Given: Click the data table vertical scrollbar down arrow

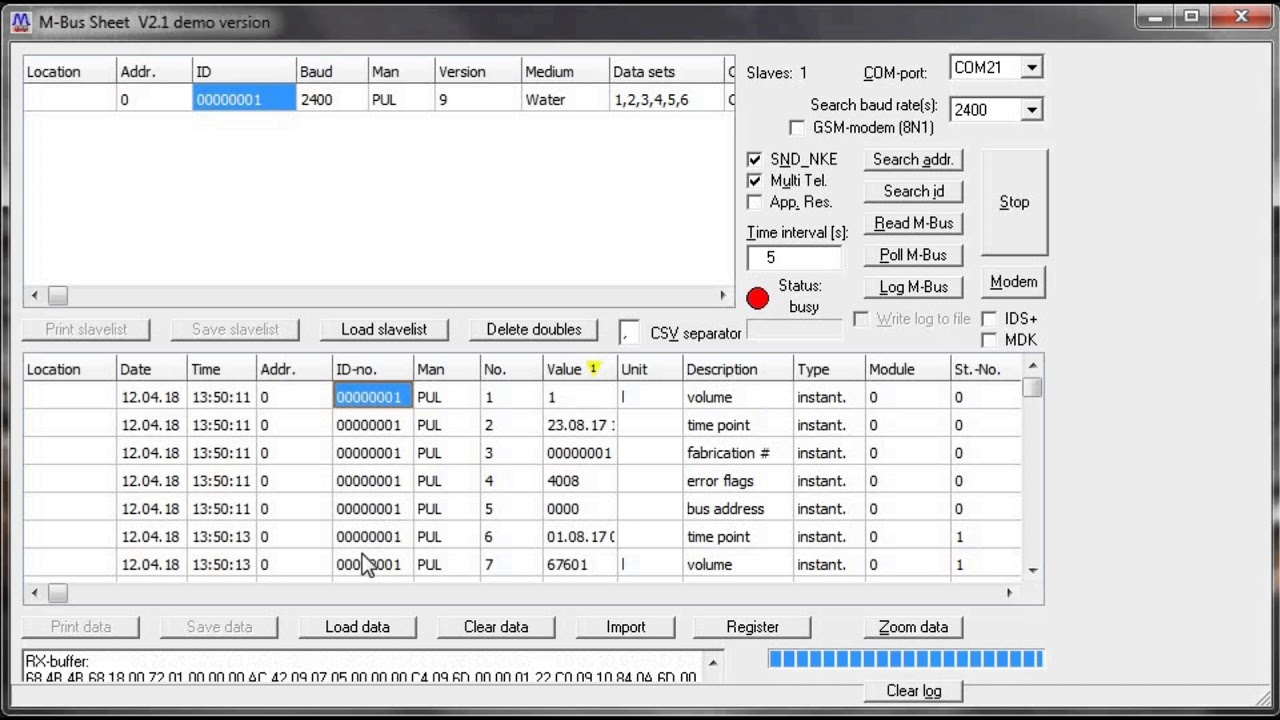Looking at the screenshot, I should pyautogui.click(x=1033, y=570).
